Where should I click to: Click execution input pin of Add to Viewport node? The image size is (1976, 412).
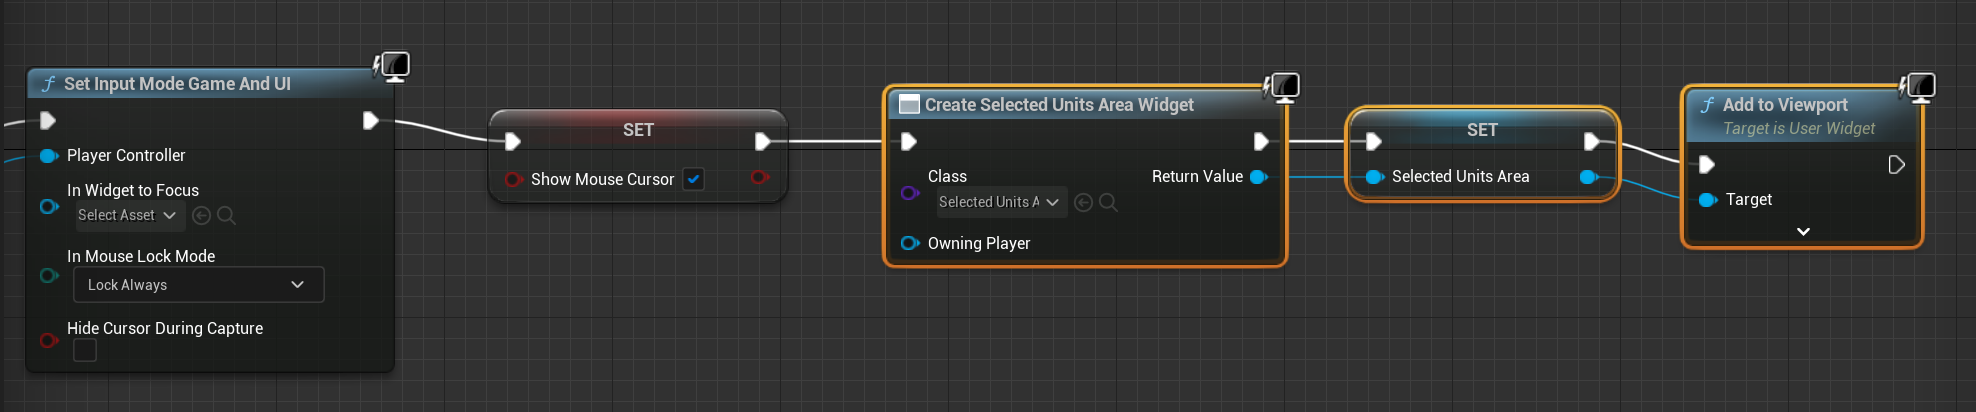point(1707,164)
